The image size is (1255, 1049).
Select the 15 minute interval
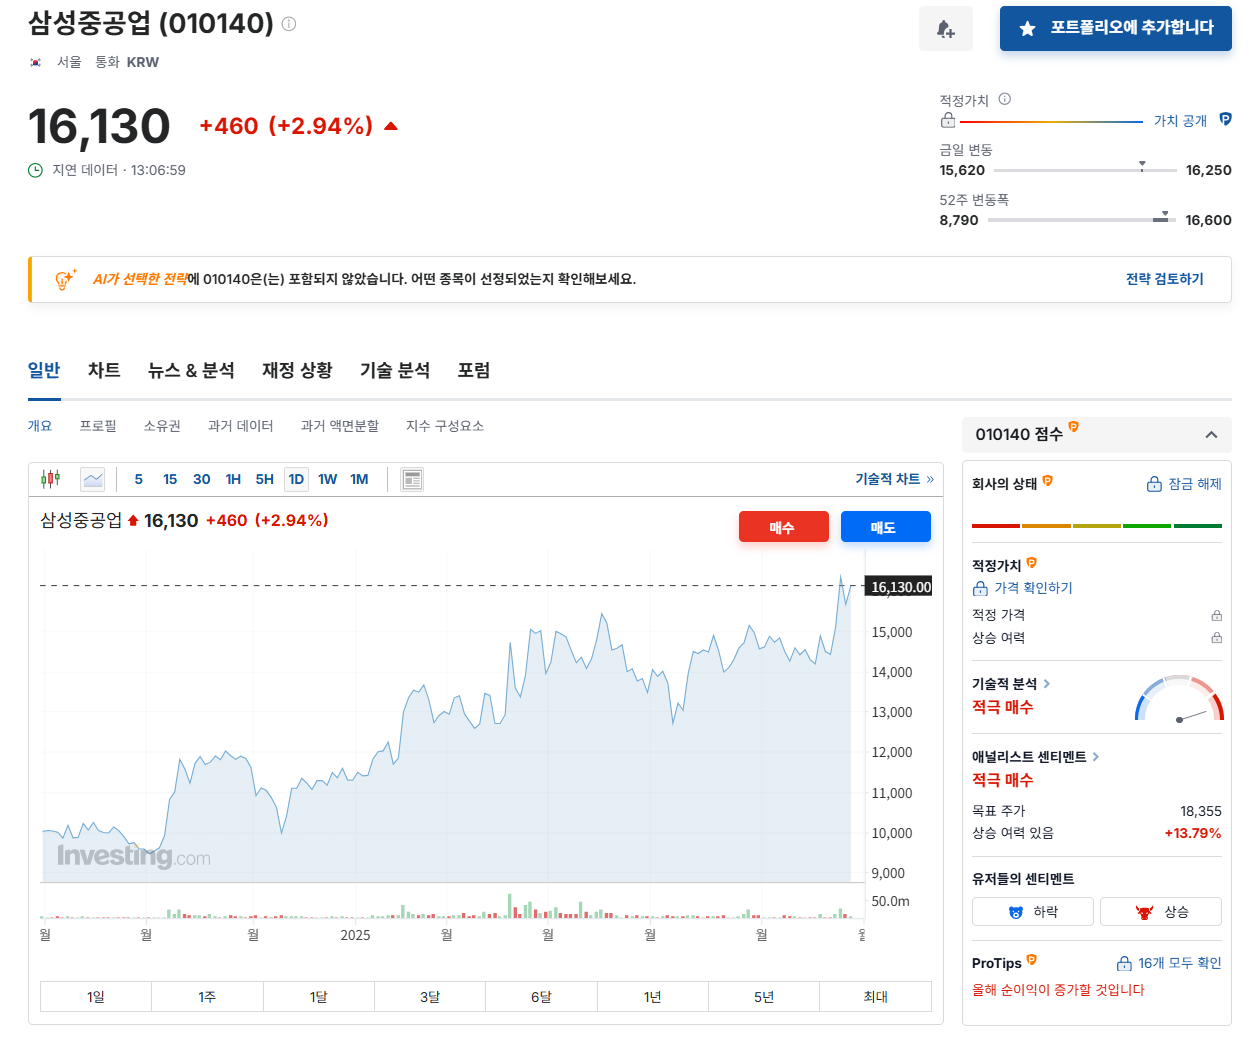click(170, 479)
